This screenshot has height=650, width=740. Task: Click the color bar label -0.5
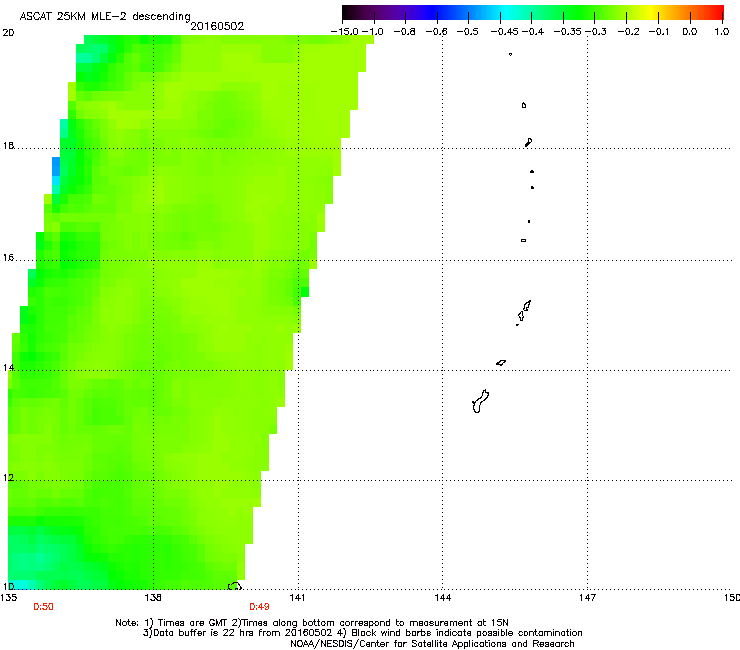467,32
